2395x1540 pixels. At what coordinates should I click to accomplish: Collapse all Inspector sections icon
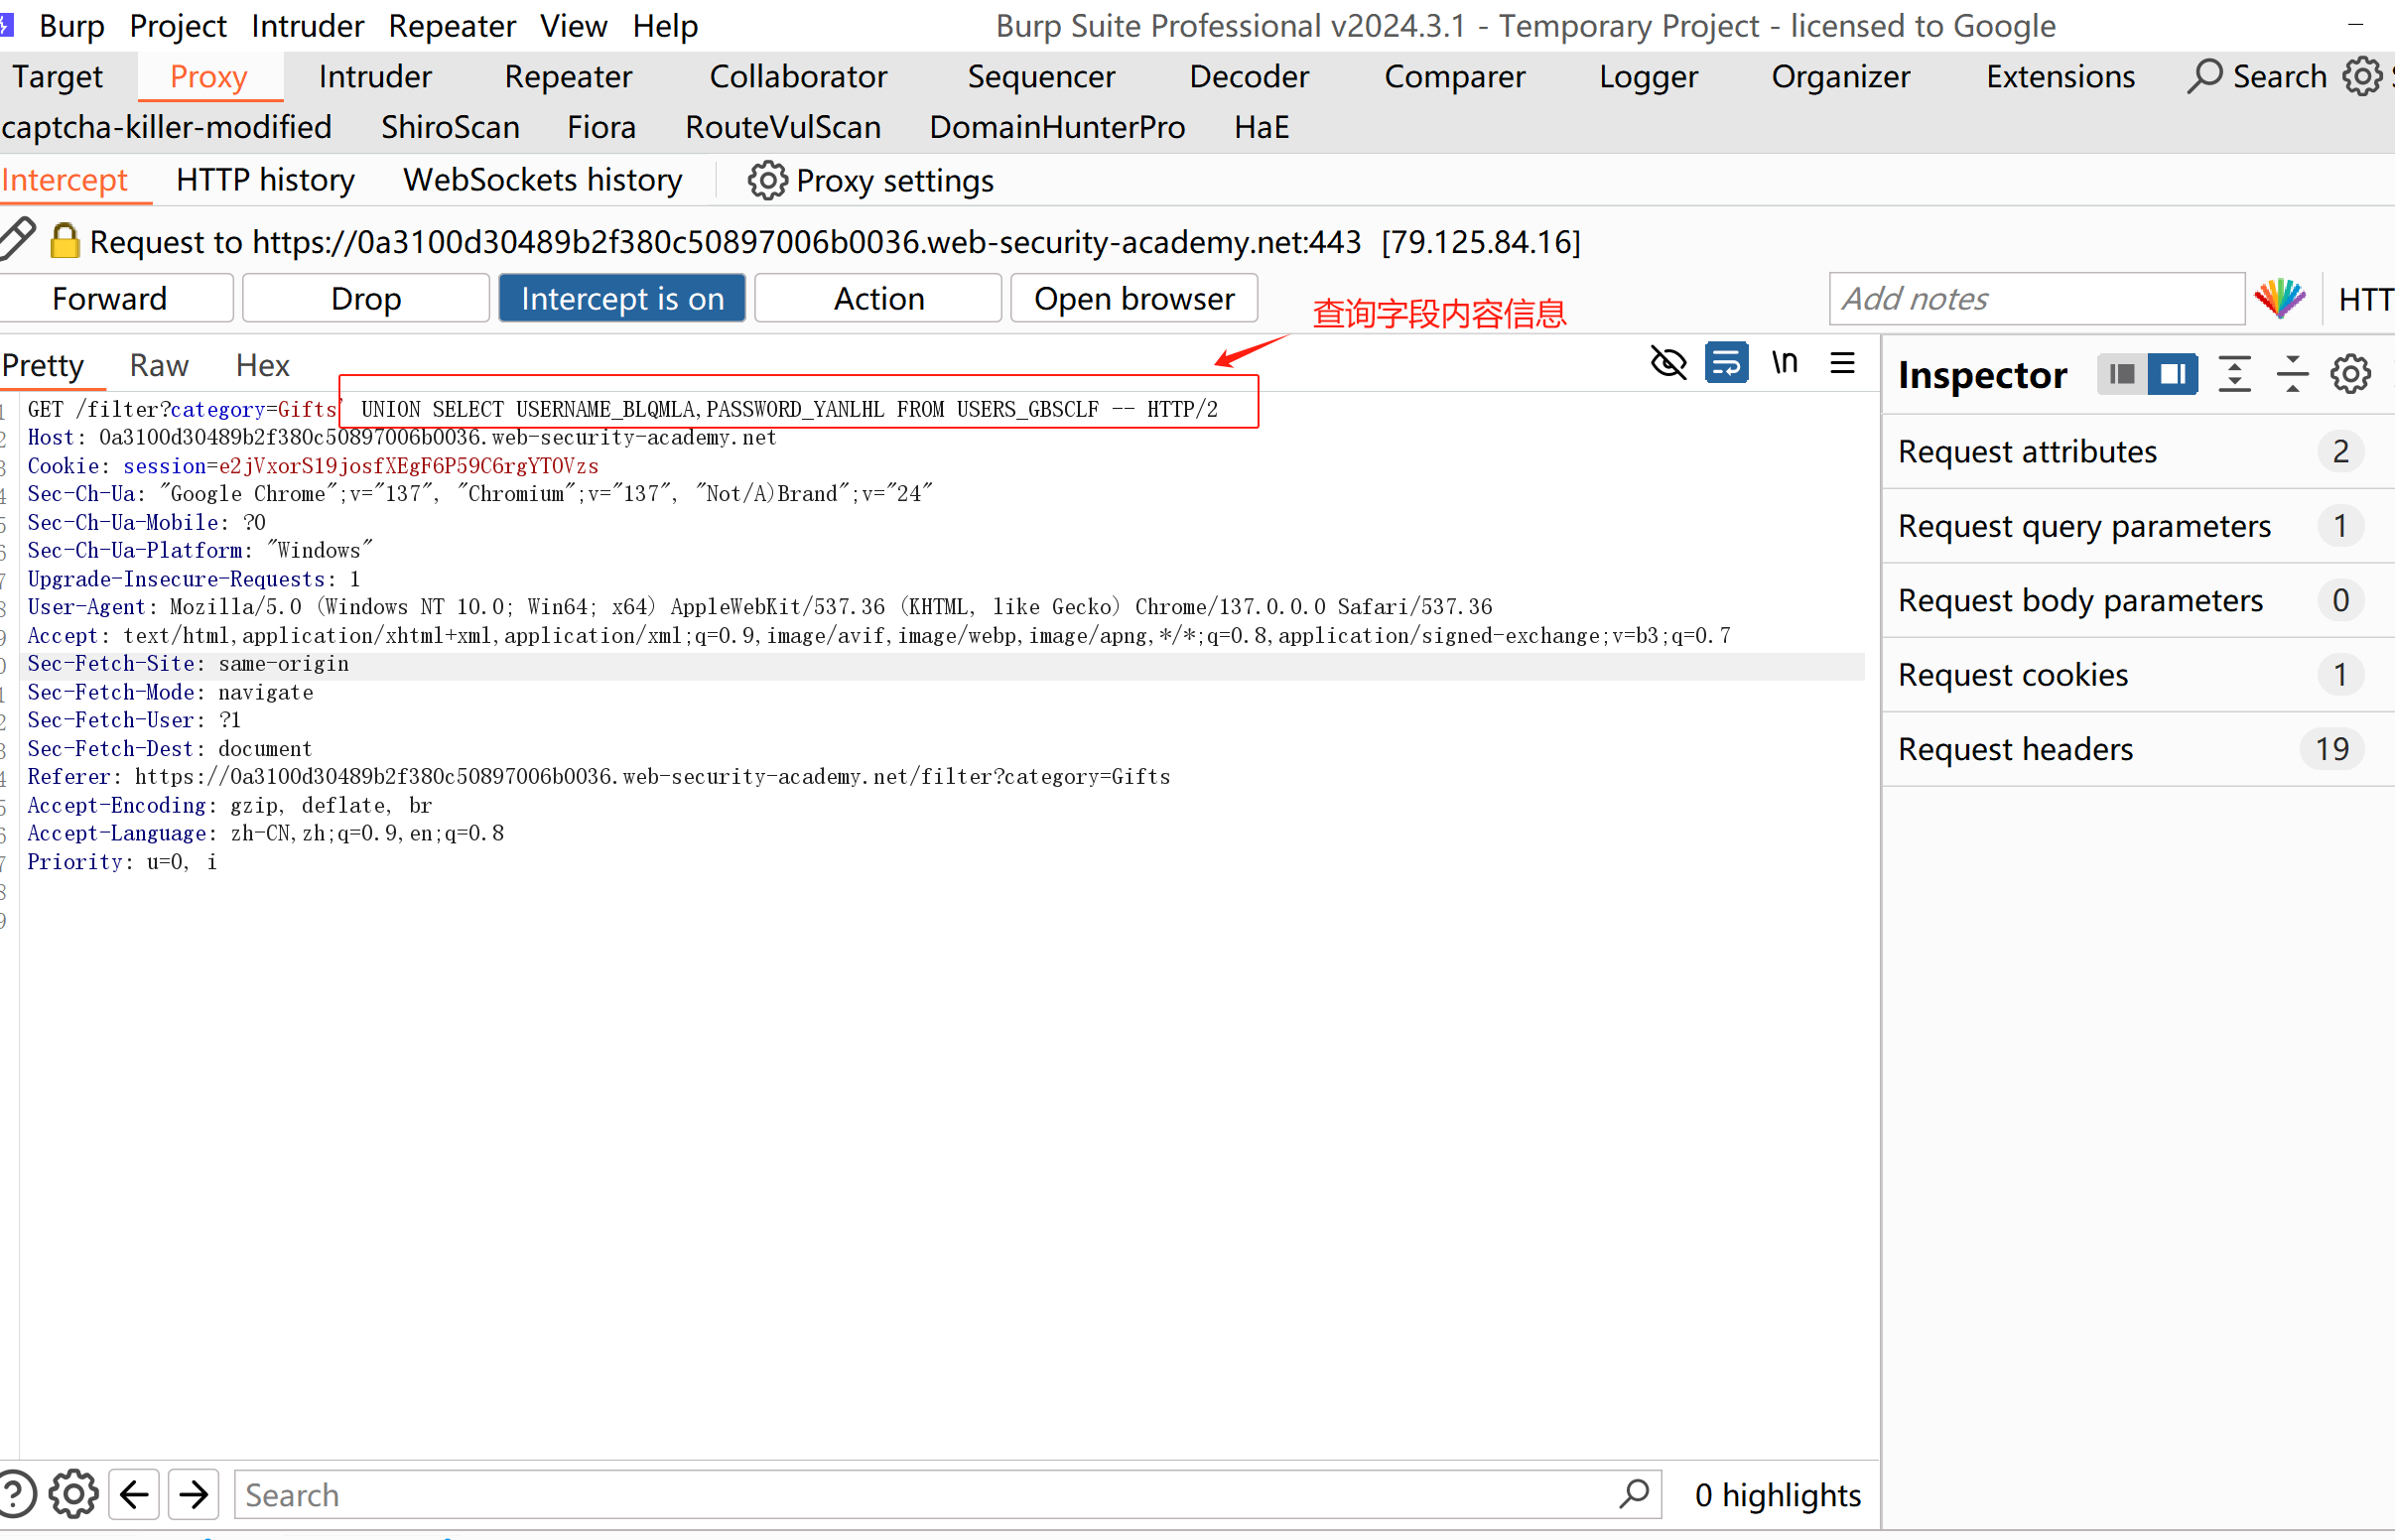[2292, 375]
